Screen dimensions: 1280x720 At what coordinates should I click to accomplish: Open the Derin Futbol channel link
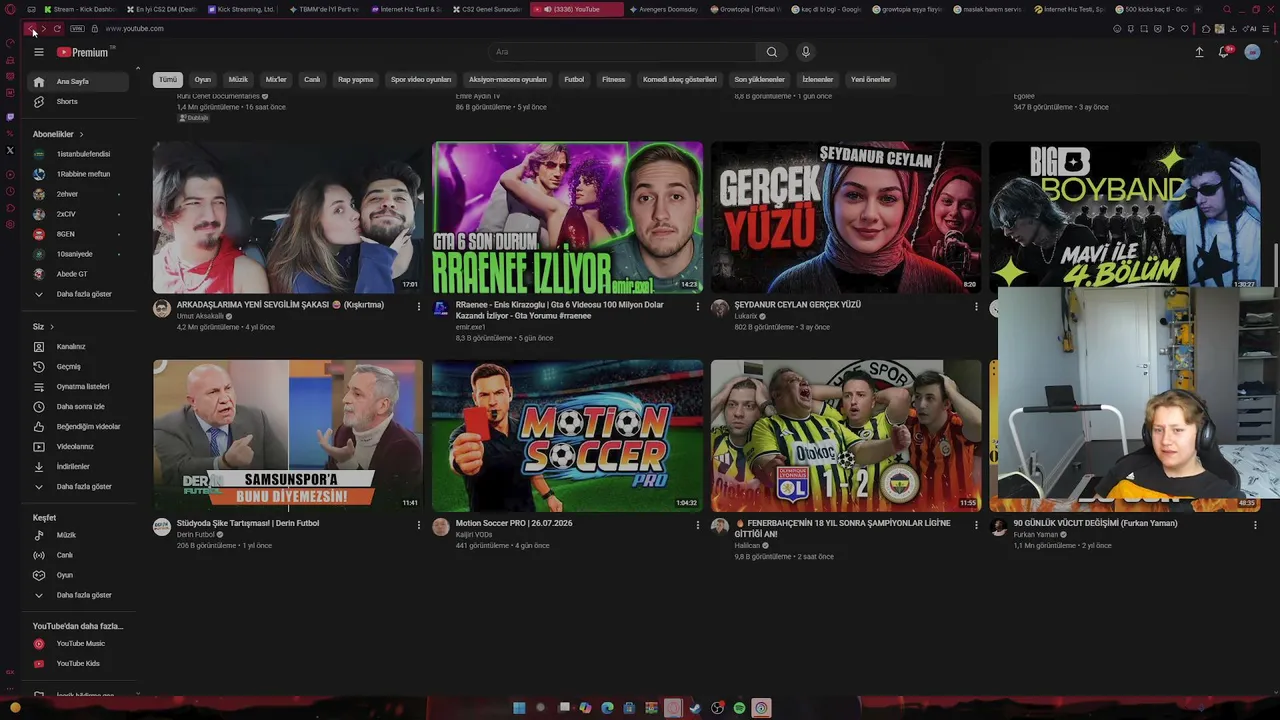(x=195, y=535)
